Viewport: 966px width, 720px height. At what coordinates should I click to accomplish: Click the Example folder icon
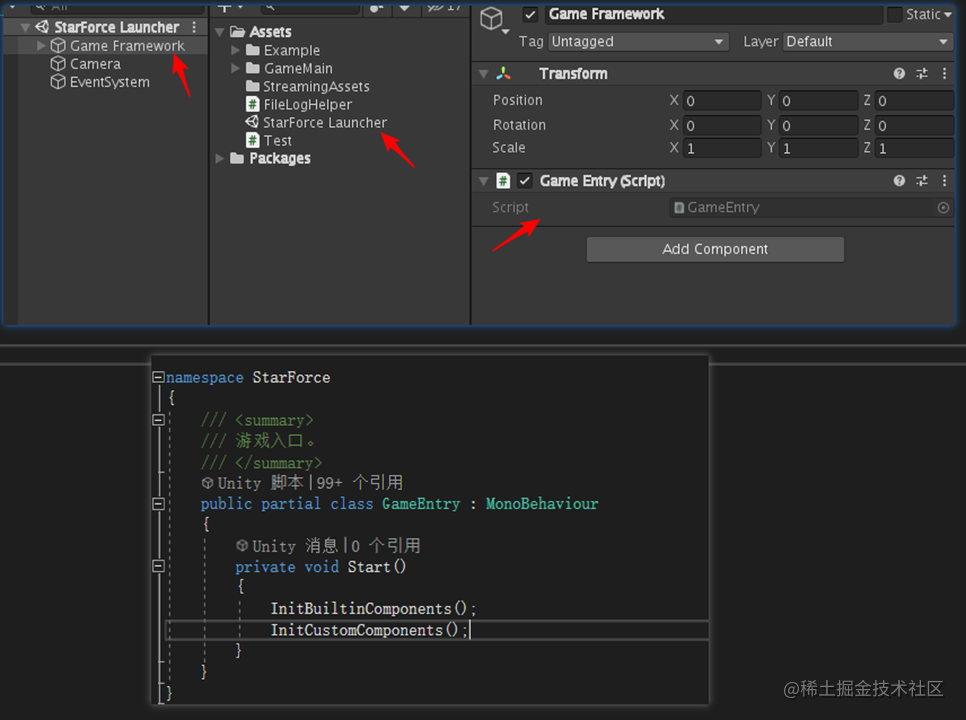[253, 50]
